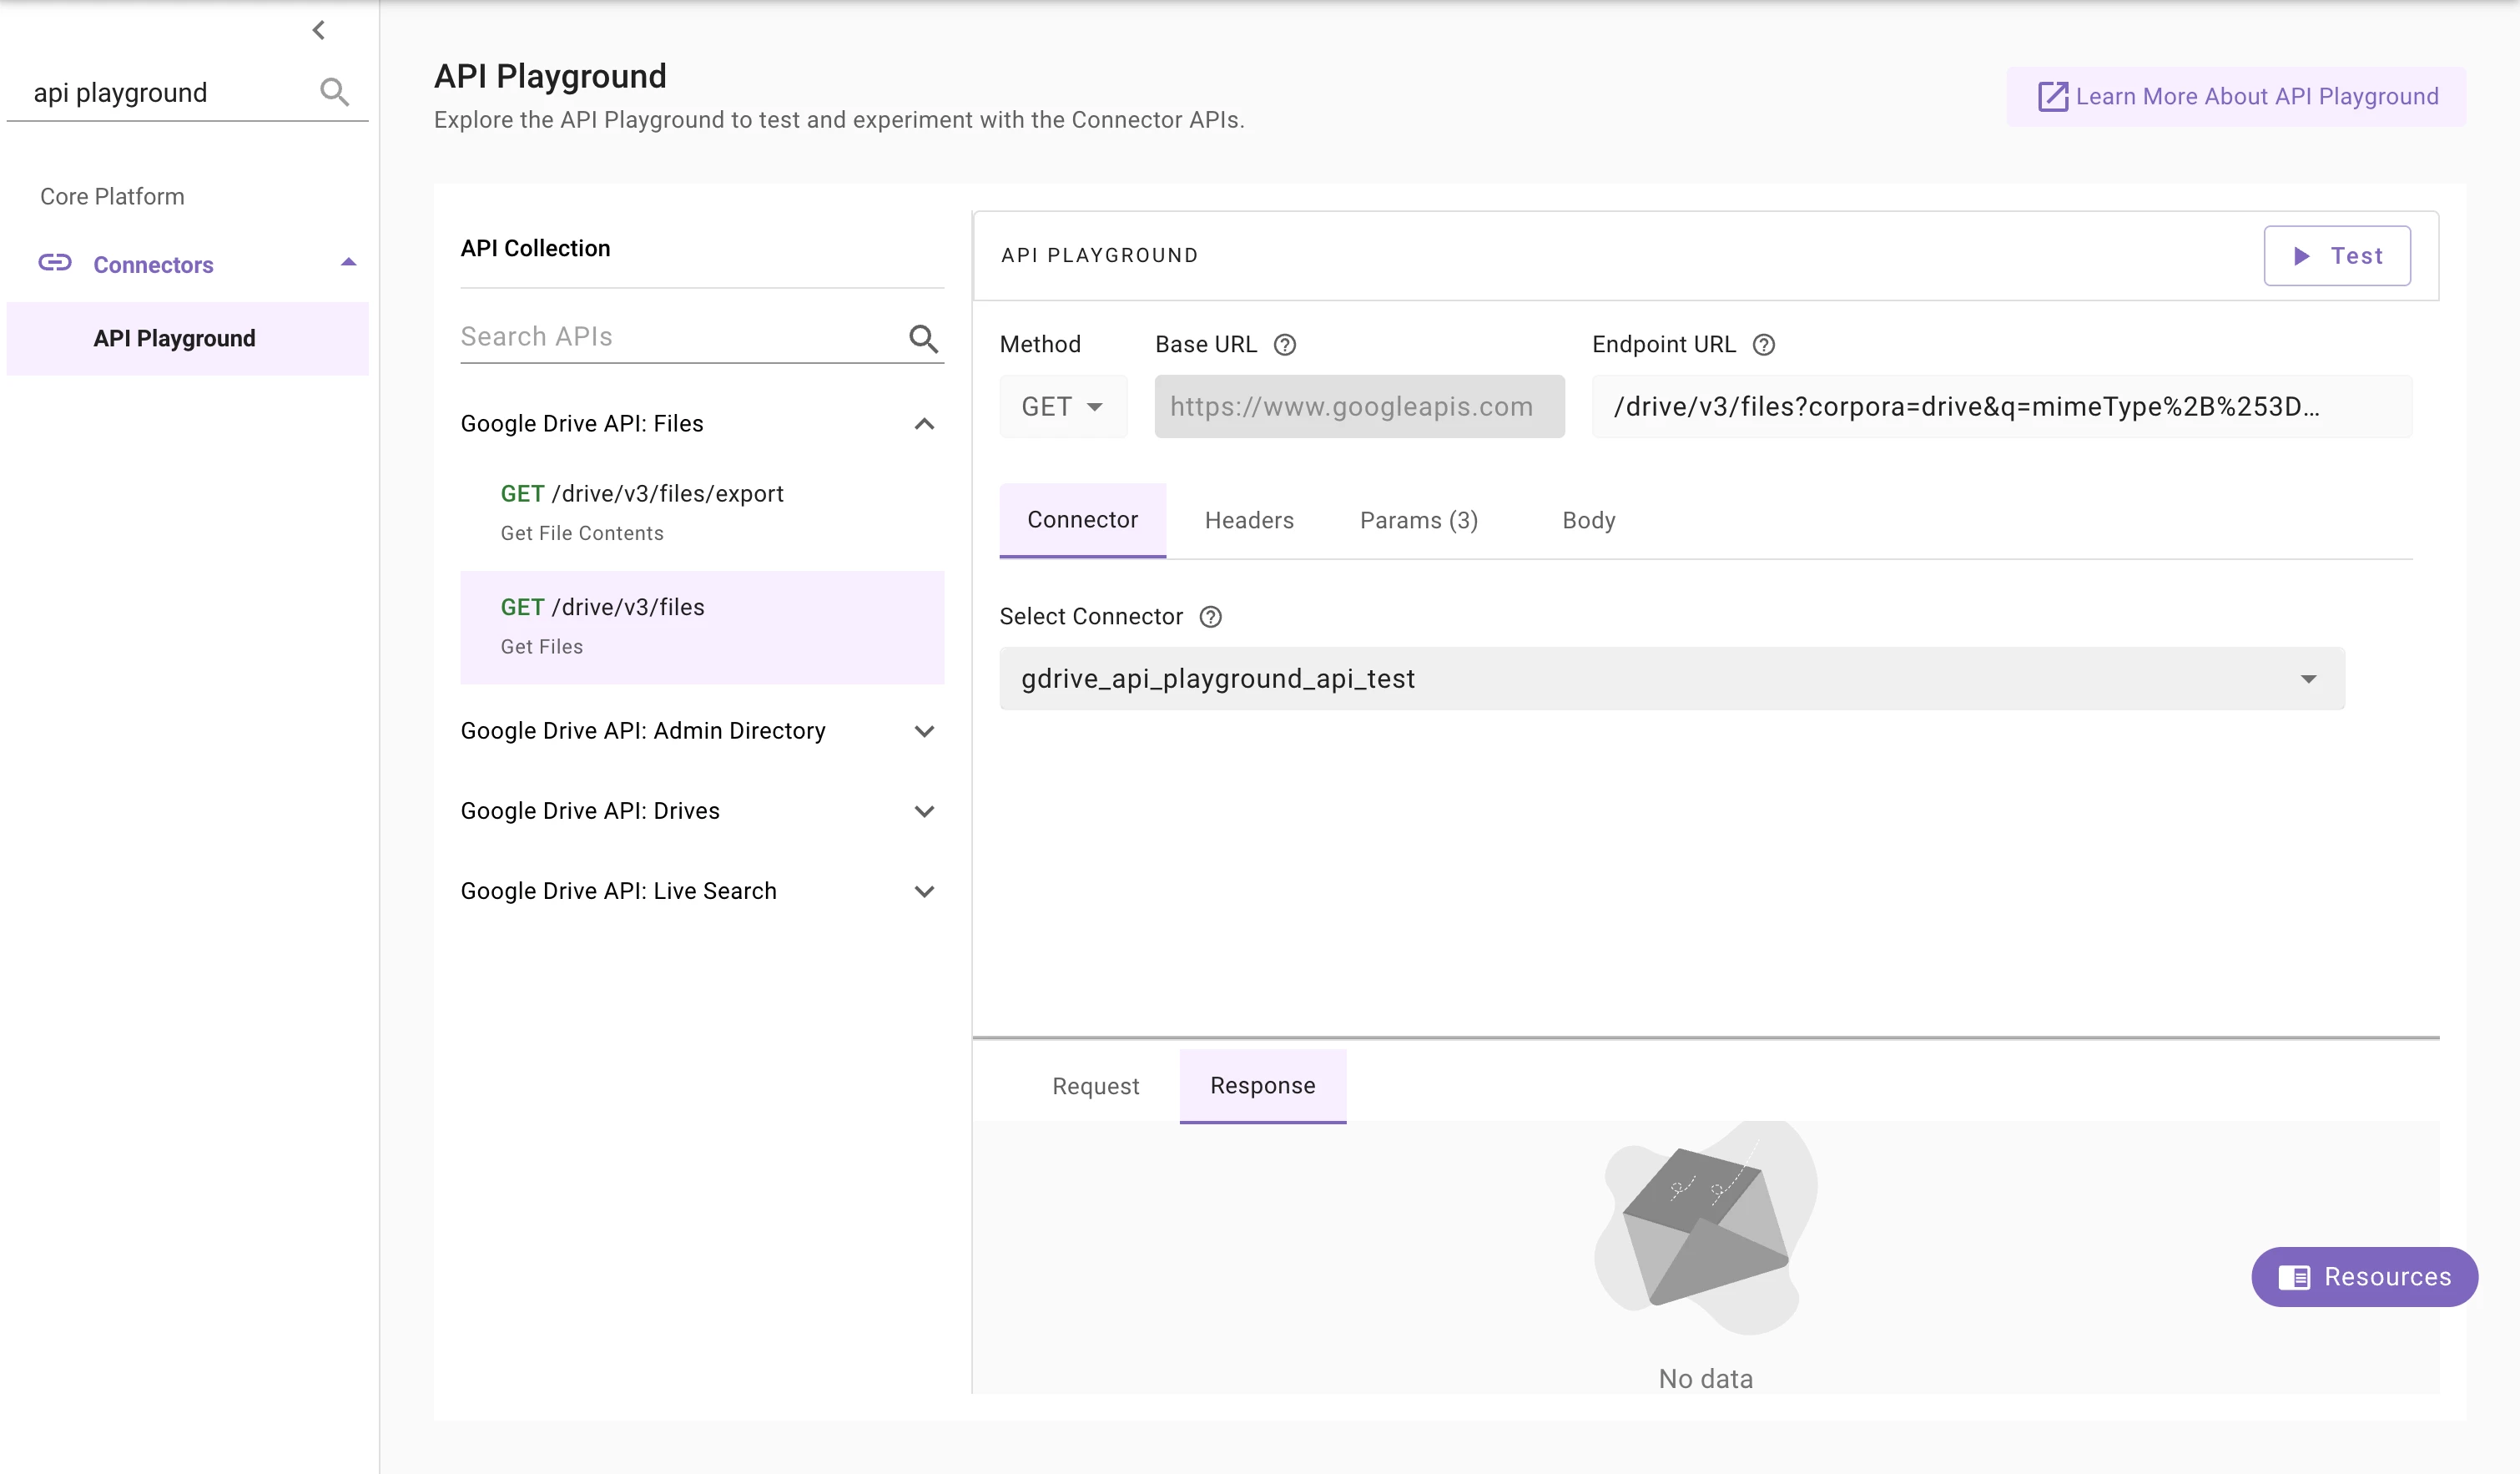Image resolution: width=2520 pixels, height=1474 pixels.
Task: Click the sidebar search magnifier icon
Action: 334,92
